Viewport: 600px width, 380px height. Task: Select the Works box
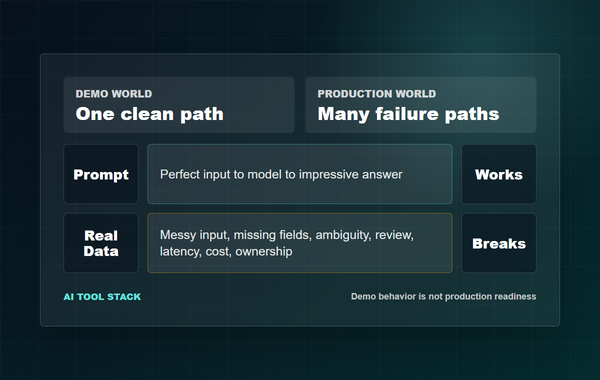click(499, 174)
